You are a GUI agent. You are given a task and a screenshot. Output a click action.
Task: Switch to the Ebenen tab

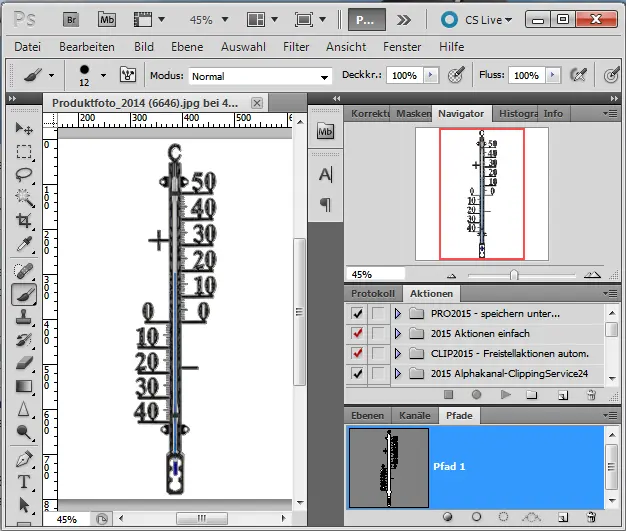(367, 415)
